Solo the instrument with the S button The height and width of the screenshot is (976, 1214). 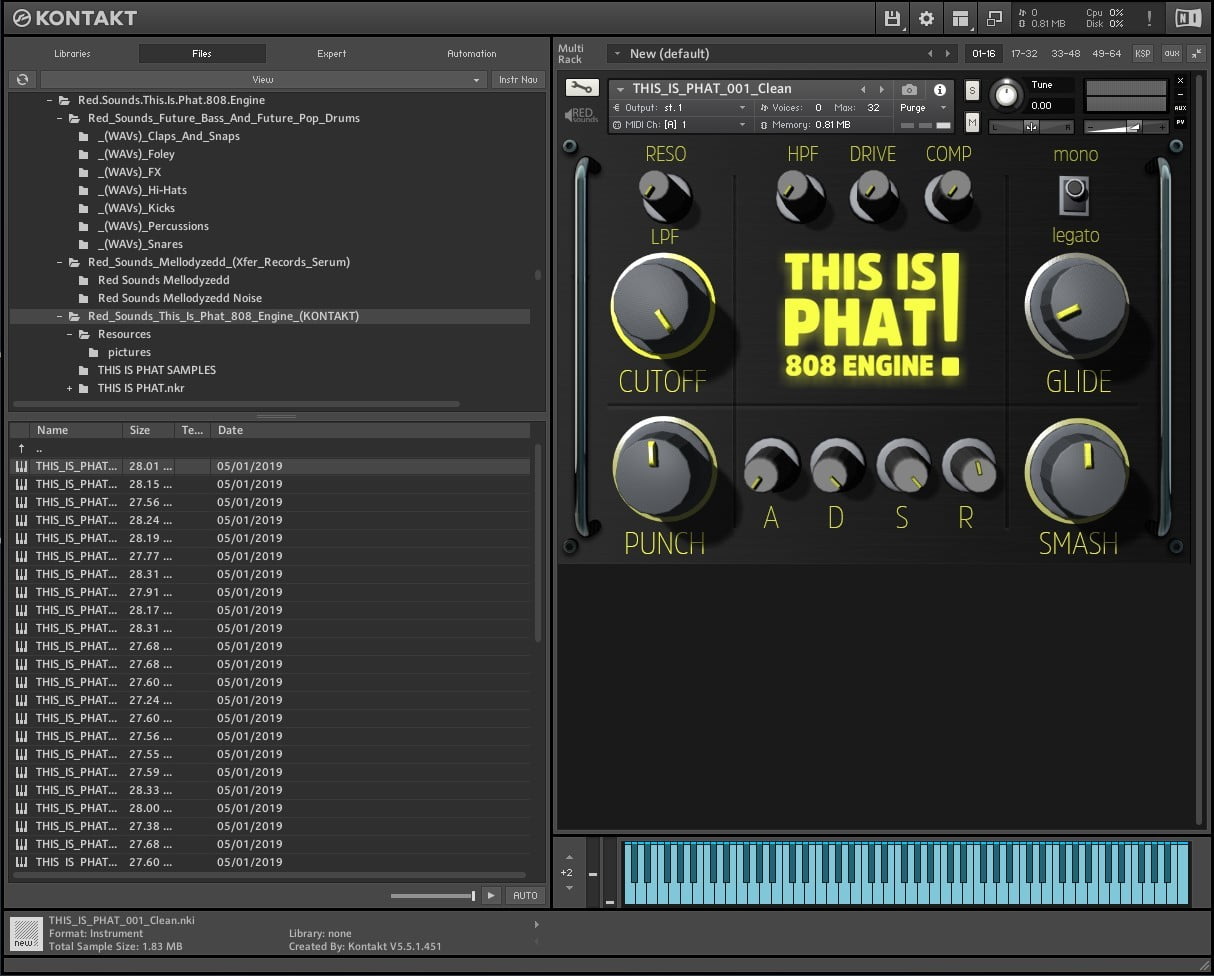972,91
